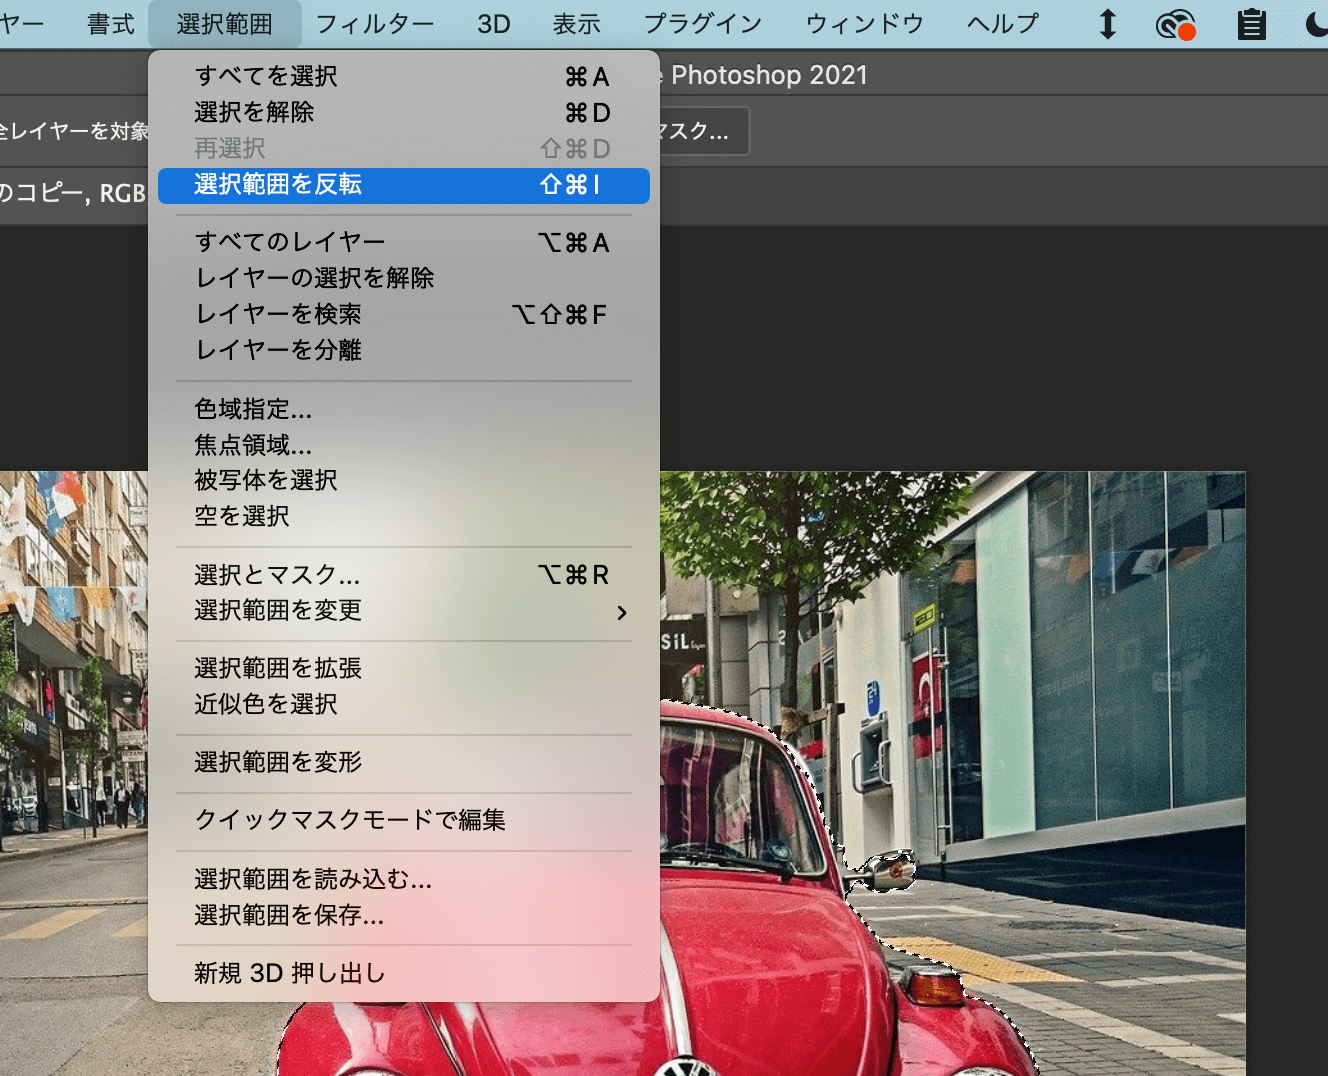Choose 近似色を選択 menu entry
This screenshot has height=1076, width=1328.
pyautogui.click(x=404, y=704)
